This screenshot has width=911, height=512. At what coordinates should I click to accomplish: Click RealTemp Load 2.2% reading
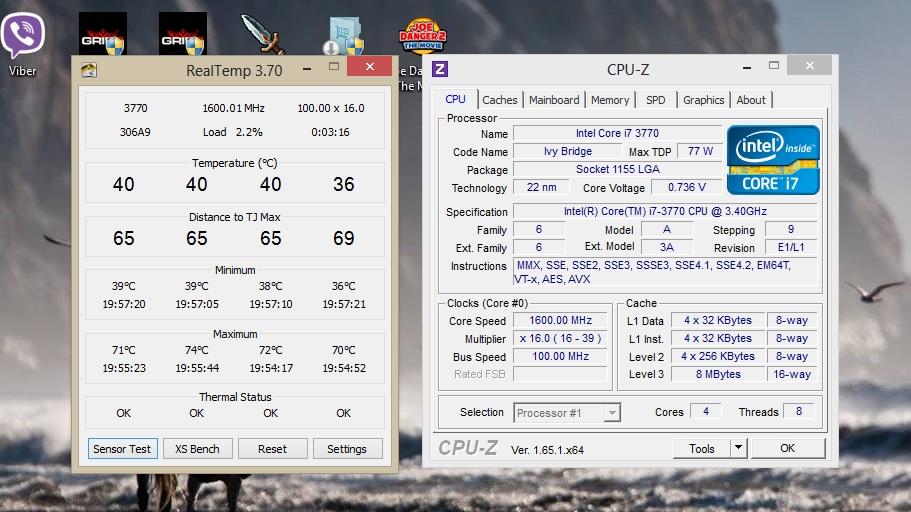click(232, 132)
